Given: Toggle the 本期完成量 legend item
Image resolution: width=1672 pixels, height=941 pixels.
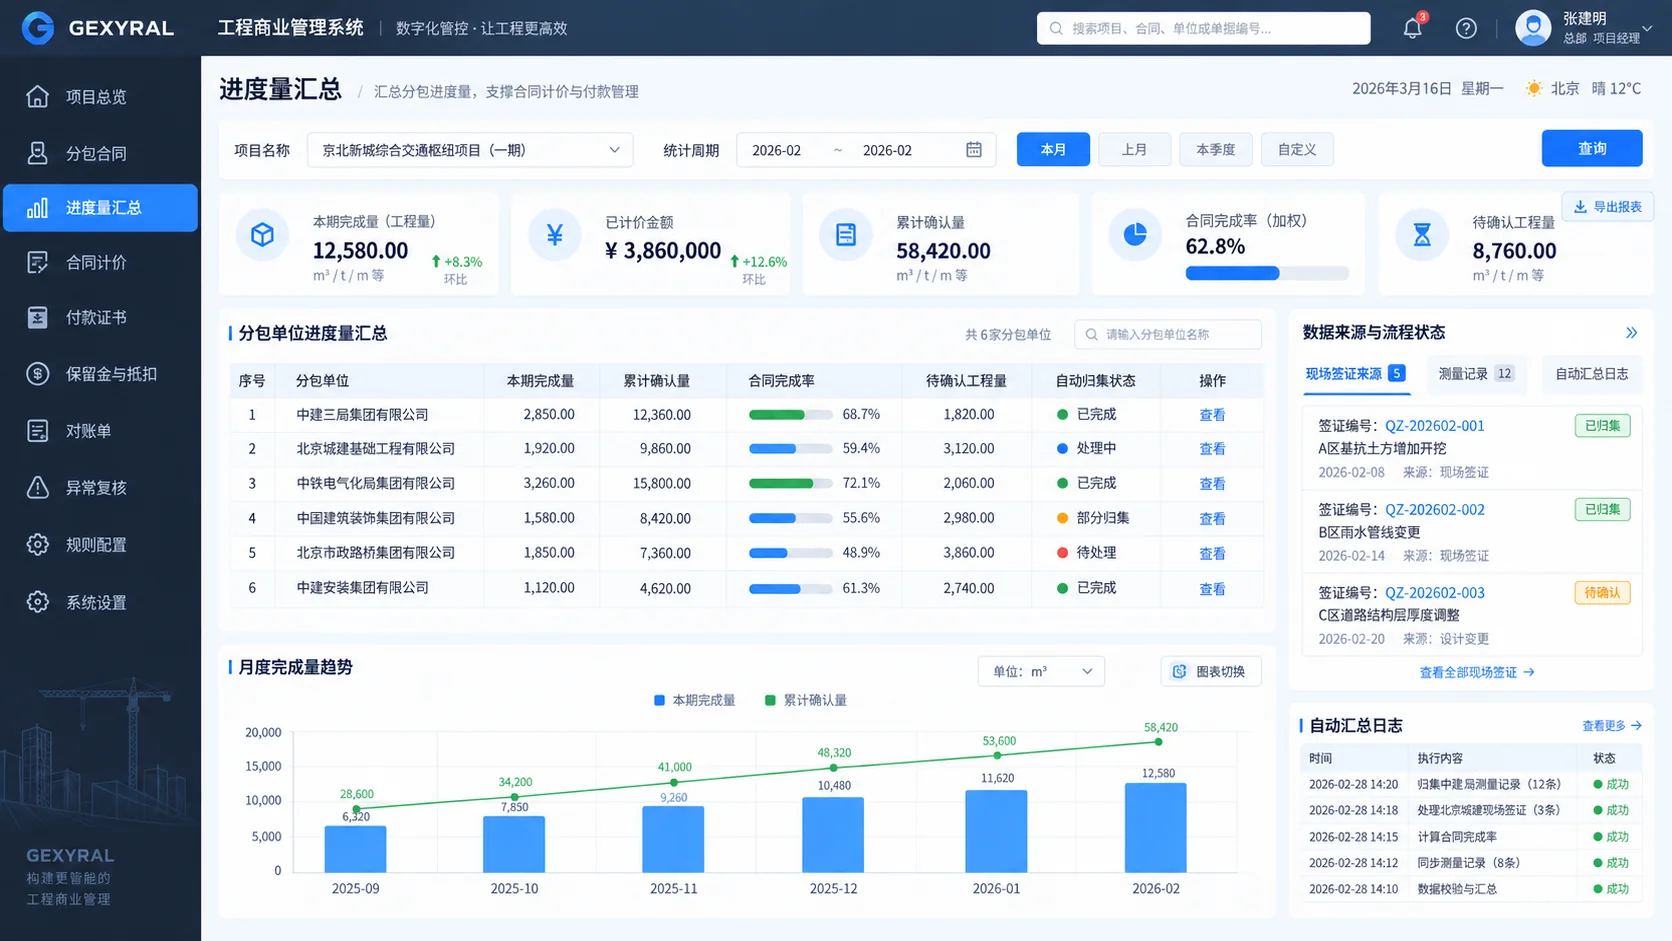Looking at the screenshot, I should [694, 700].
